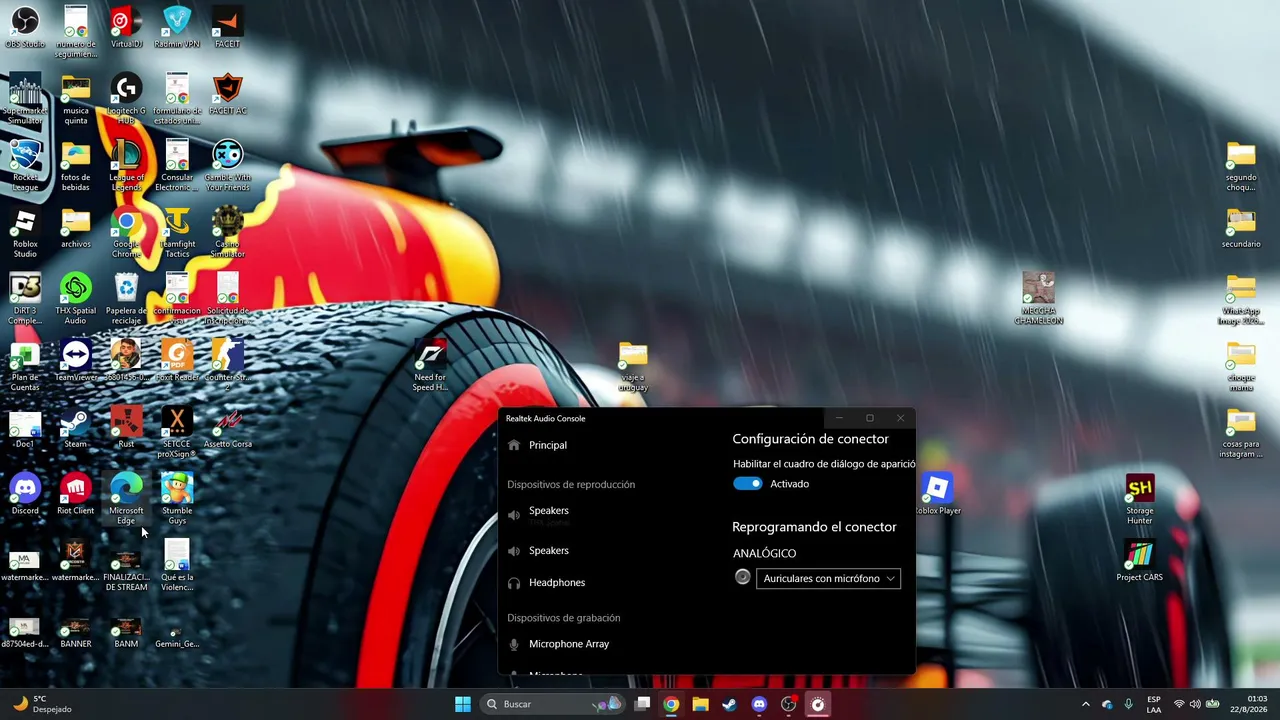This screenshot has width=1280, height=720.
Task: Select the FACEIT AC desktop shortcut
Action: (x=227, y=94)
